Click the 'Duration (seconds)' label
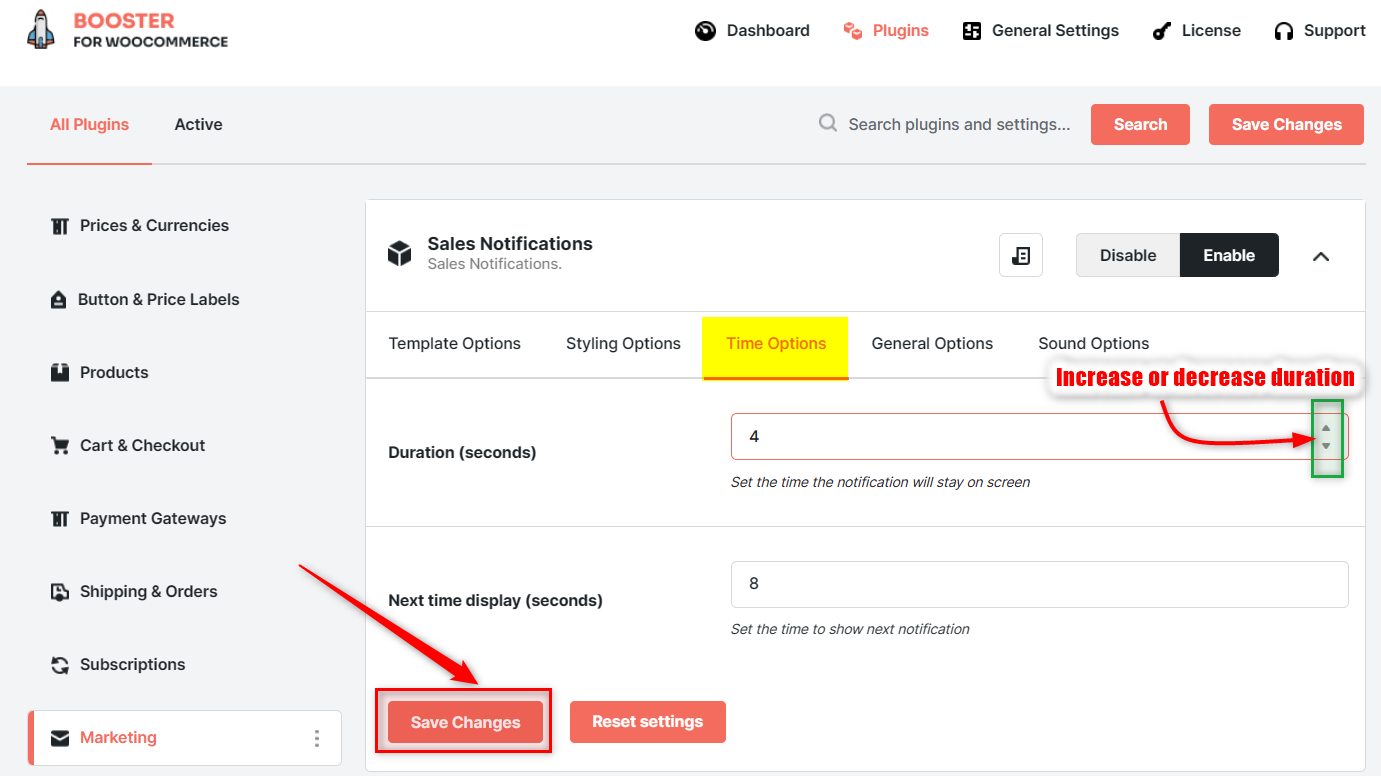The height and width of the screenshot is (776, 1381). point(462,453)
